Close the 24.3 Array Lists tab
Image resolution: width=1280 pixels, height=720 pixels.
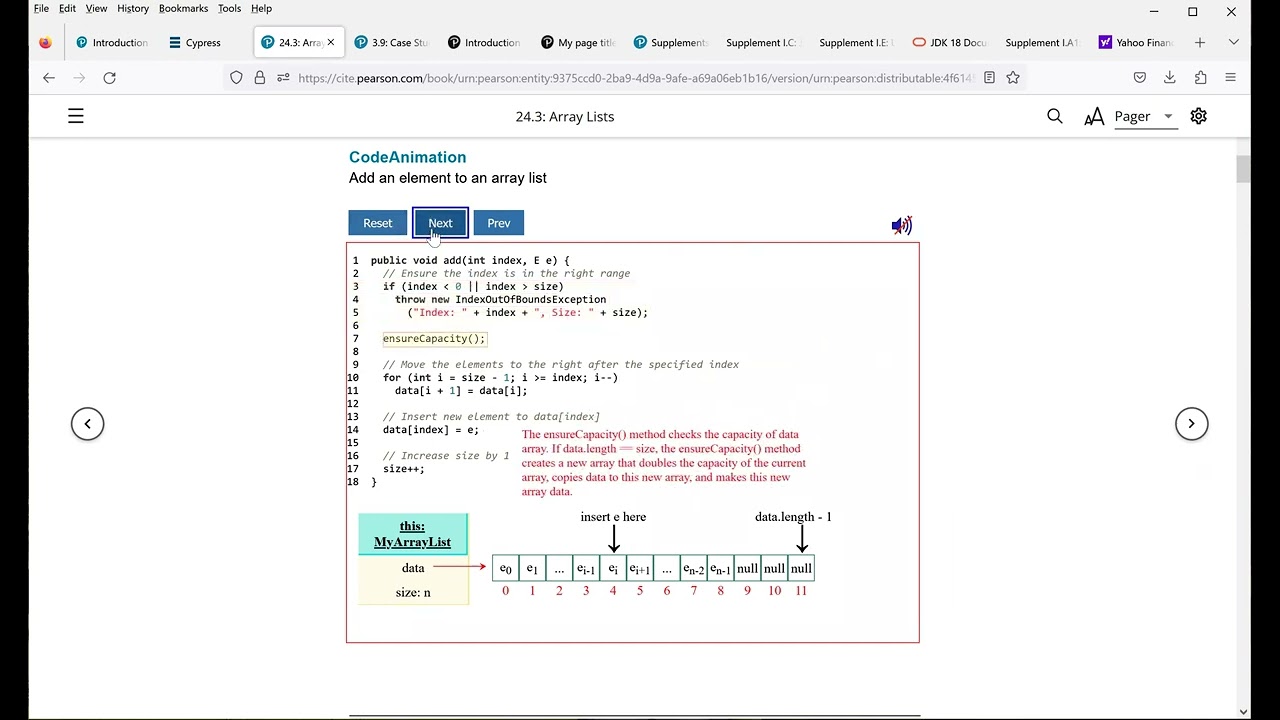(331, 43)
